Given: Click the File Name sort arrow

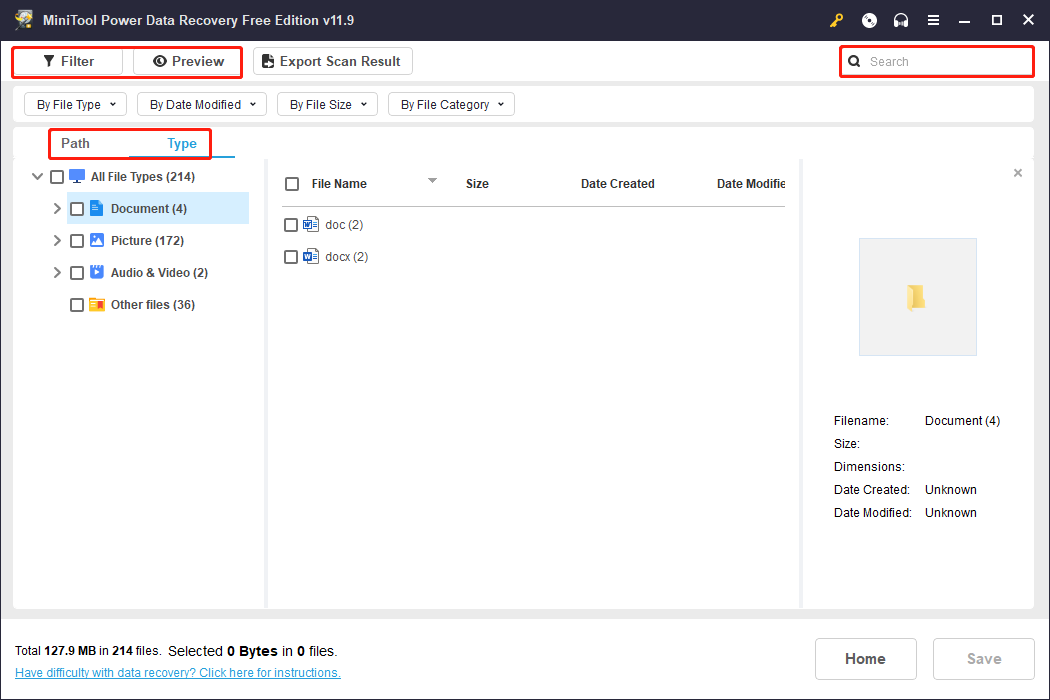Looking at the screenshot, I should (433, 180).
